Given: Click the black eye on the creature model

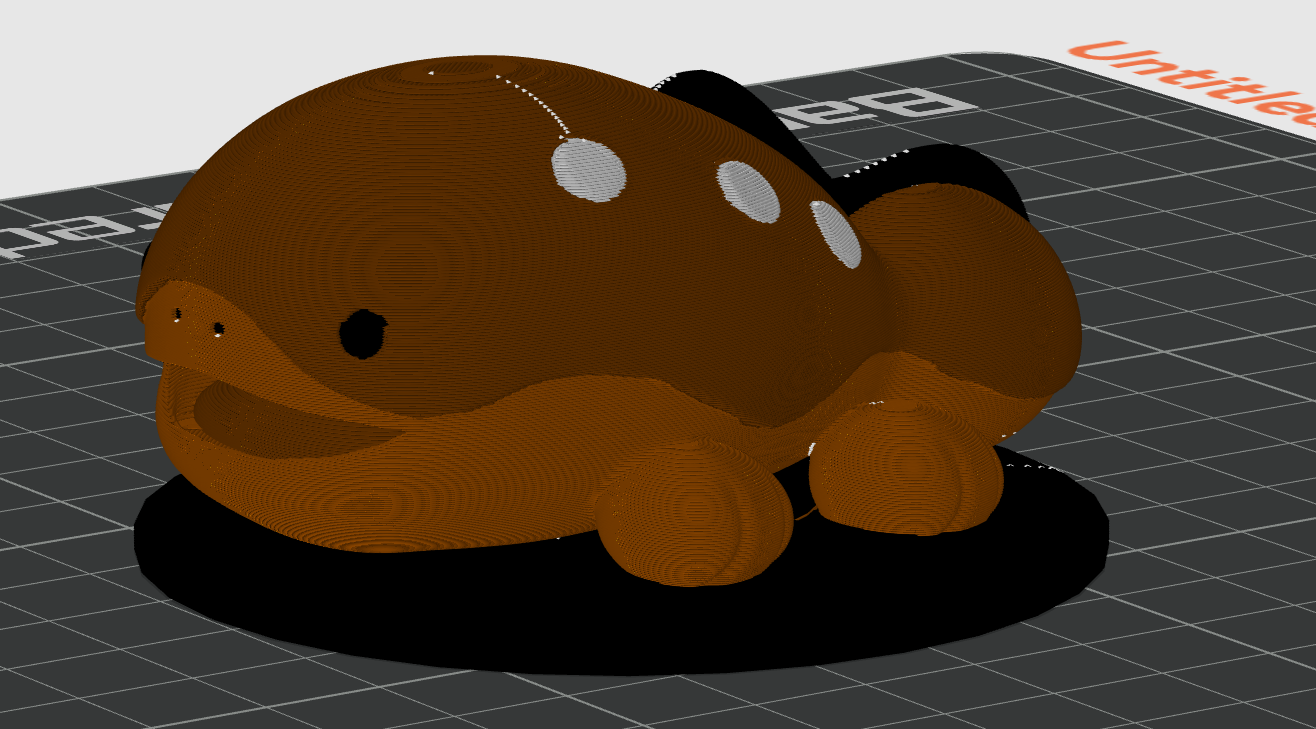Looking at the screenshot, I should pyautogui.click(x=362, y=333).
